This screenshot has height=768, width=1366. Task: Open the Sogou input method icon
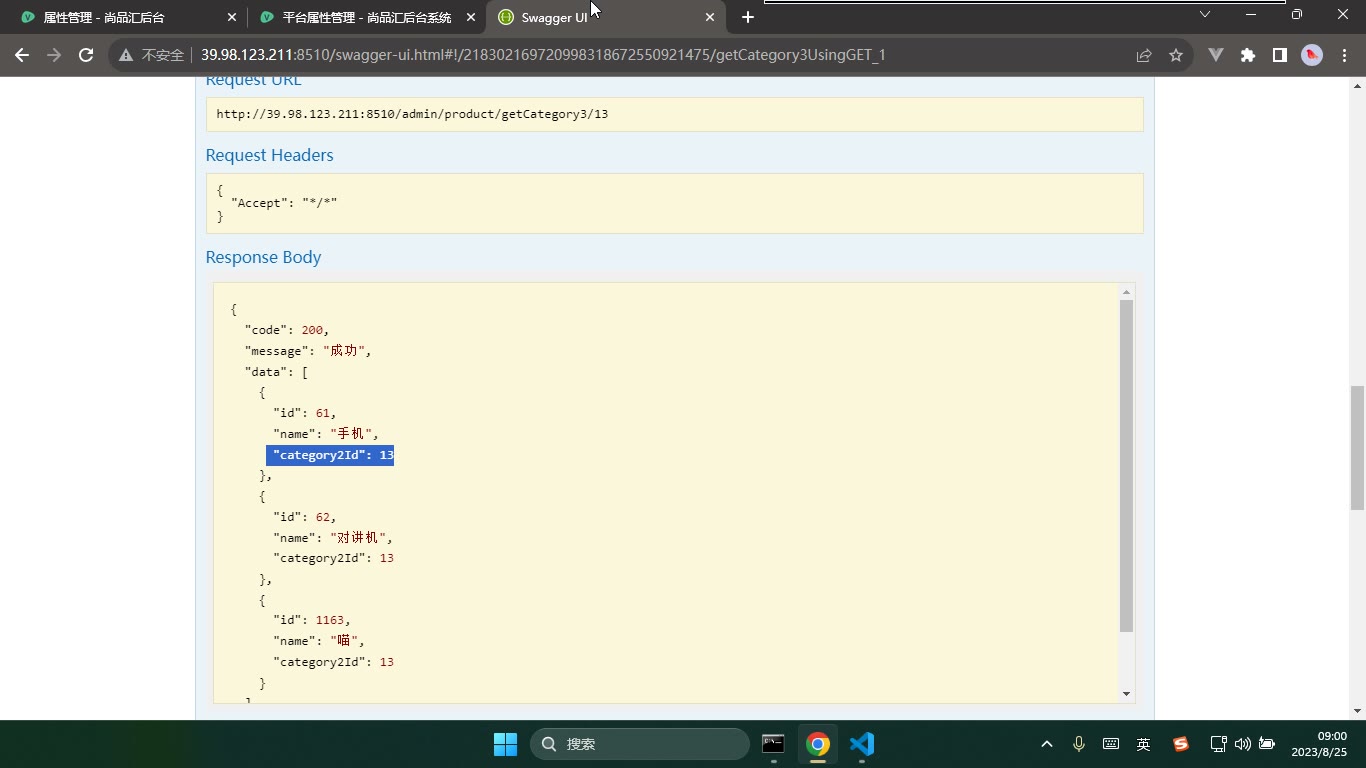[1181, 744]
